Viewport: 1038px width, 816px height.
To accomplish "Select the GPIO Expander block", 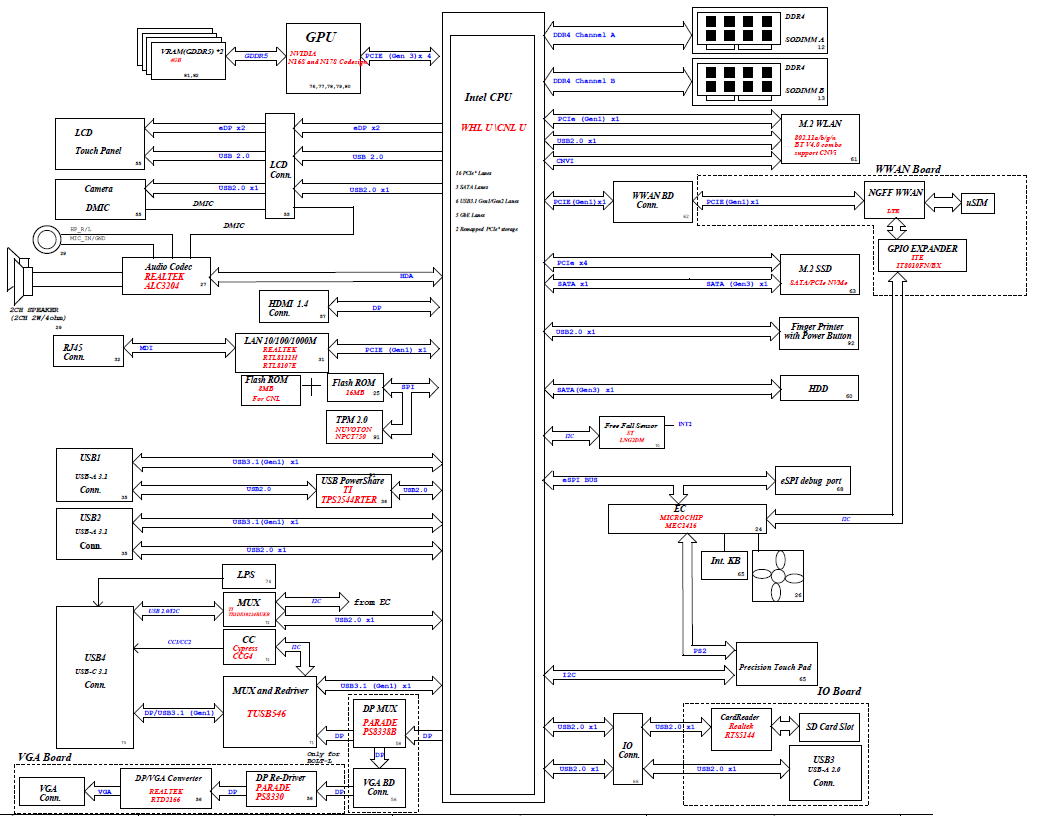I will (921, 256).
